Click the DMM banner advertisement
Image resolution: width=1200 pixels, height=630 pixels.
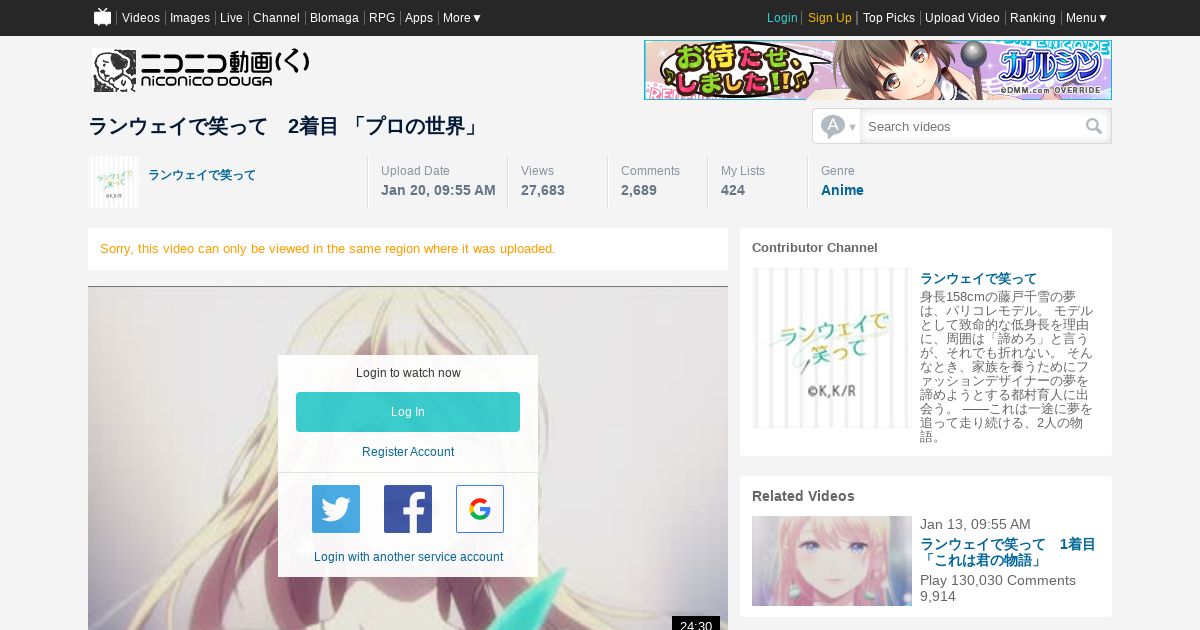(x=878, y=70)
